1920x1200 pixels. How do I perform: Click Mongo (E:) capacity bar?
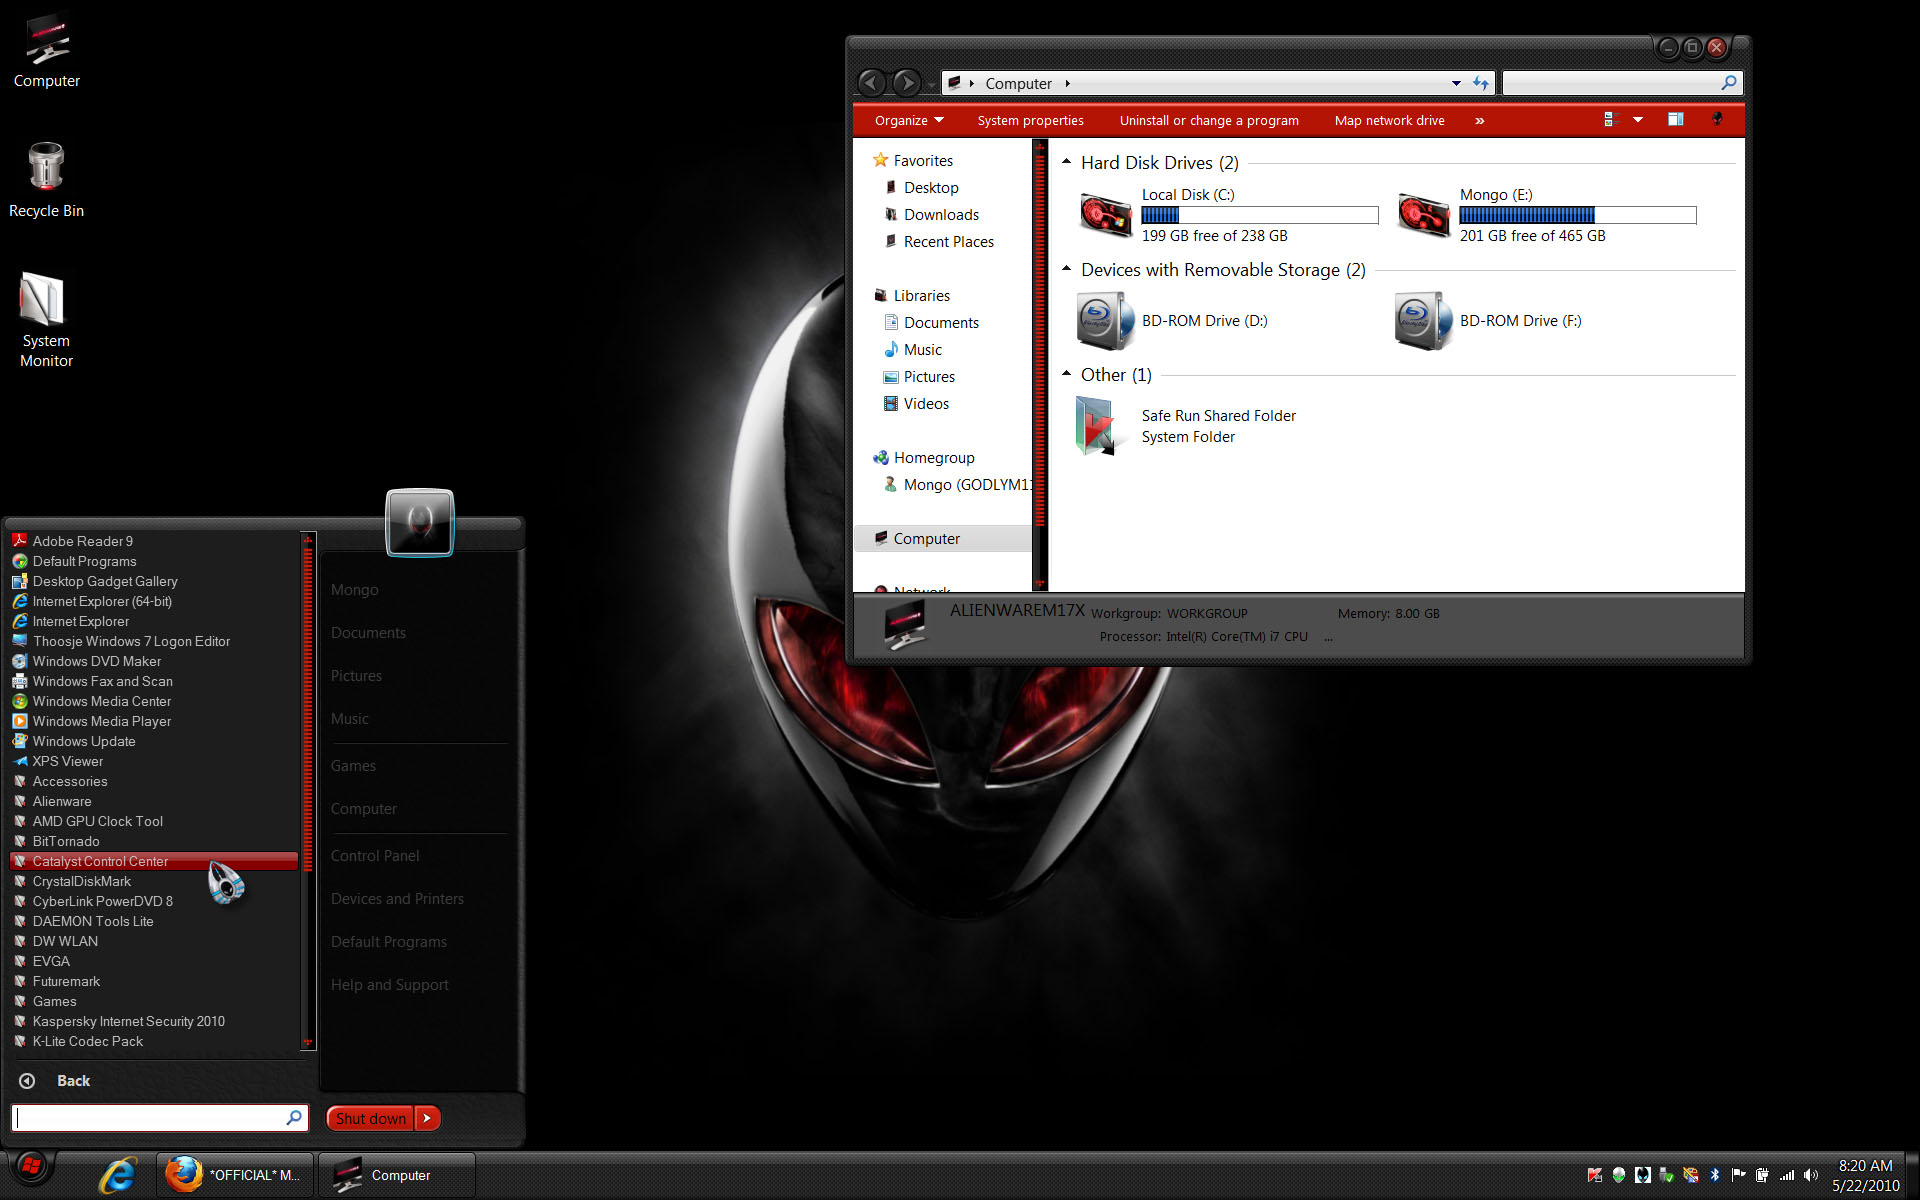(x=1577, y=215)
